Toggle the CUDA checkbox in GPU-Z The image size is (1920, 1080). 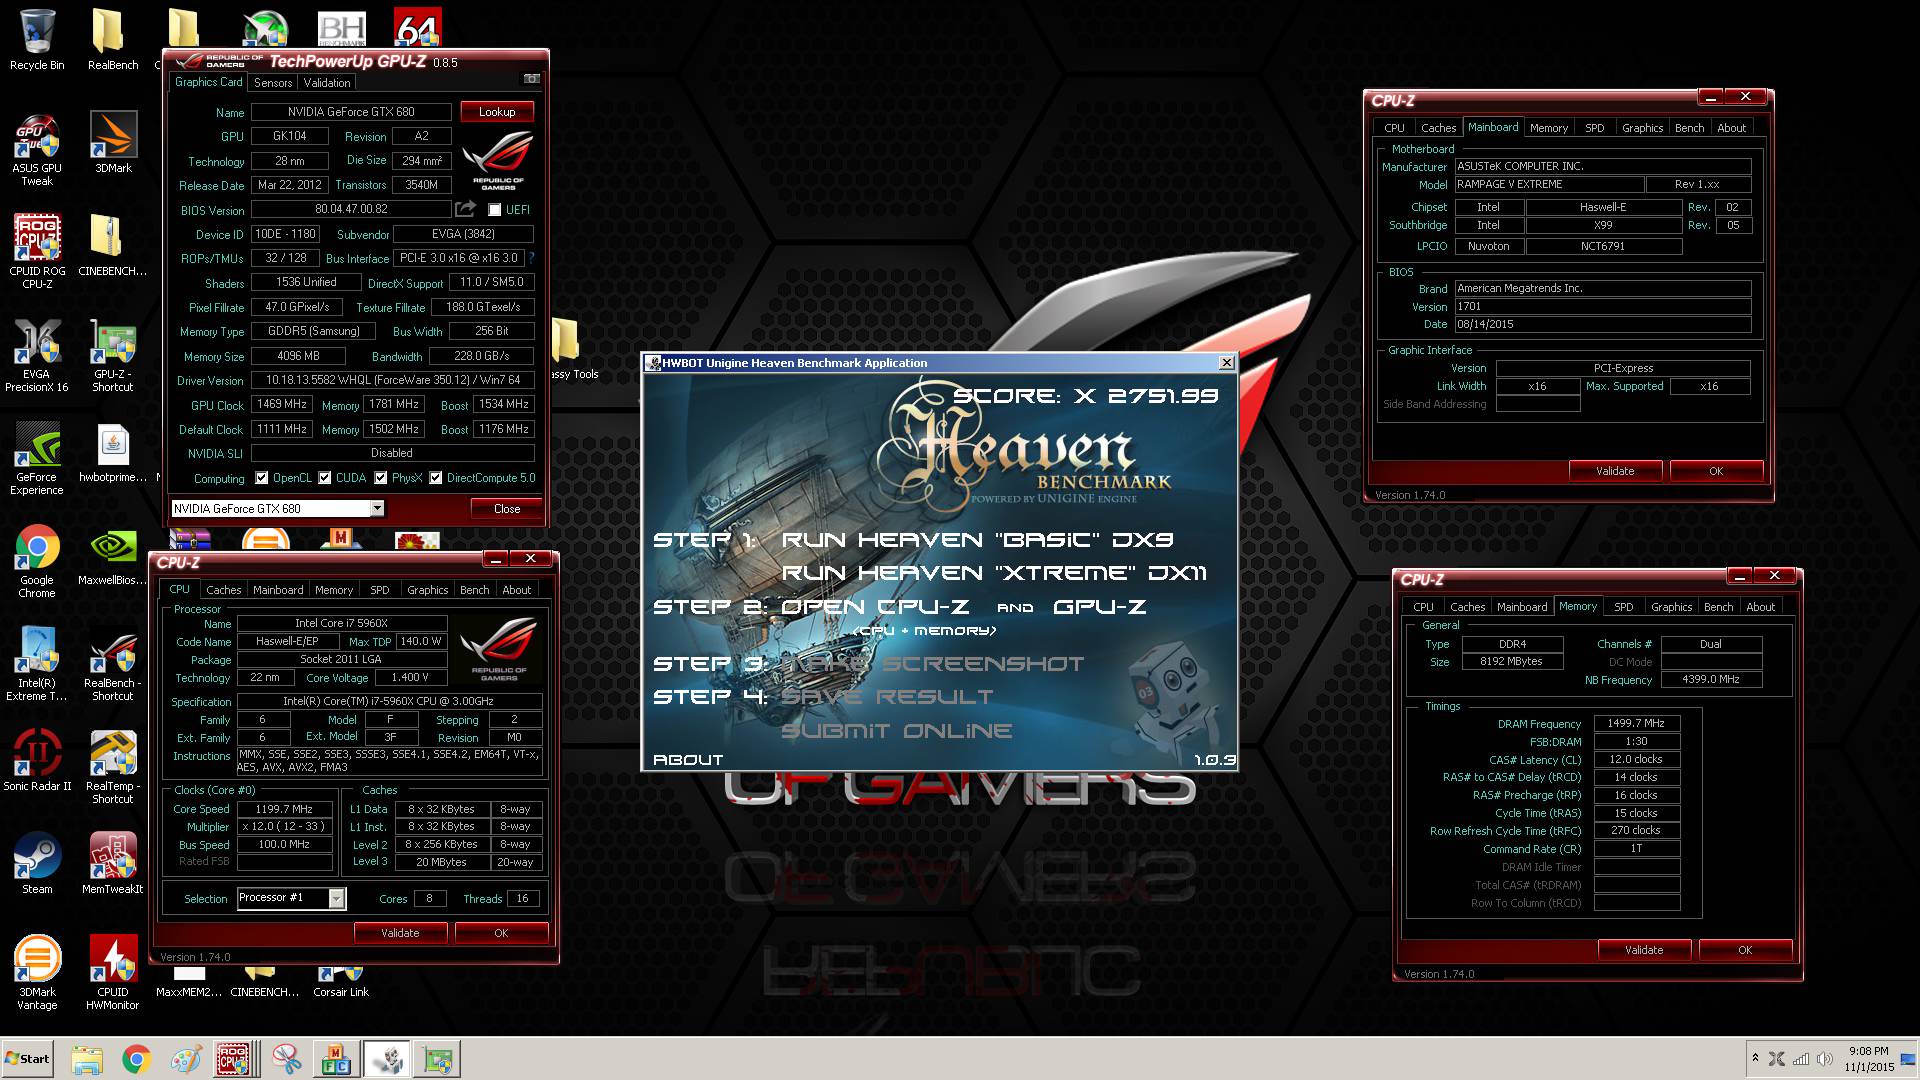325,478
